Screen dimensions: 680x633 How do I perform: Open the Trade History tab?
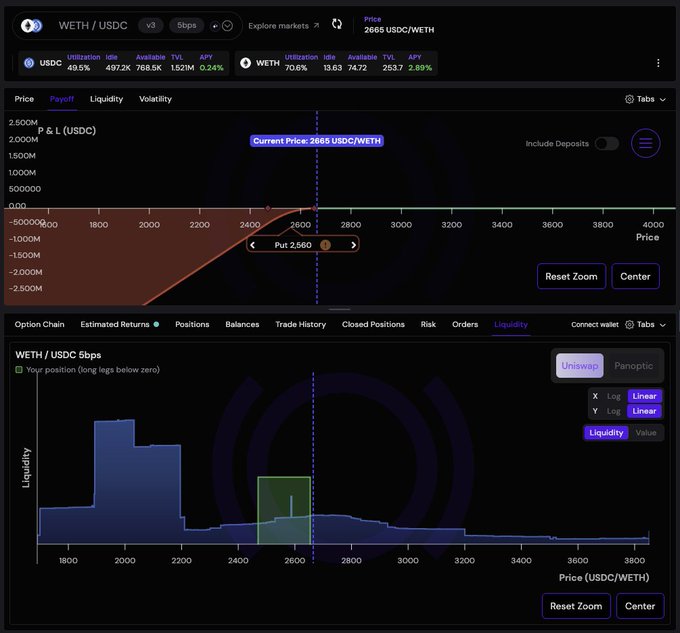[301, 324]
